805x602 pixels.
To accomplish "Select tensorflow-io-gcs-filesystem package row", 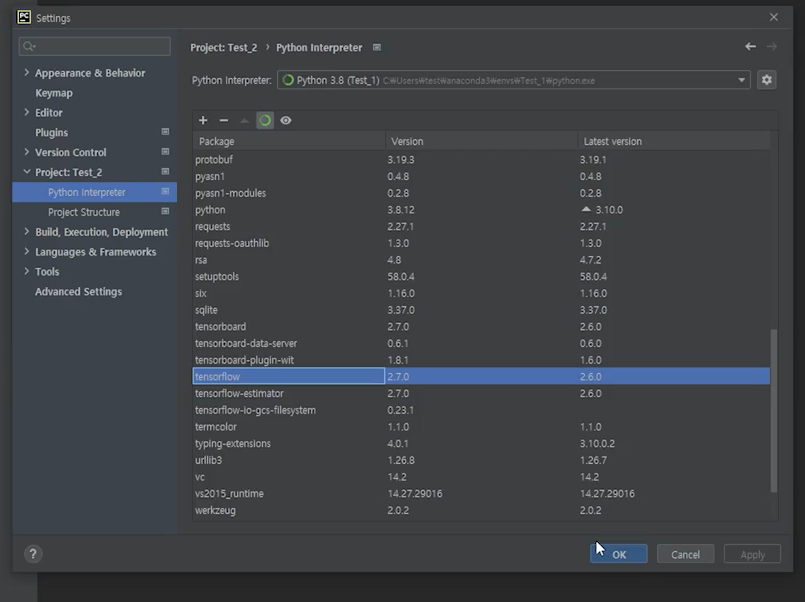I will point(481,410).
